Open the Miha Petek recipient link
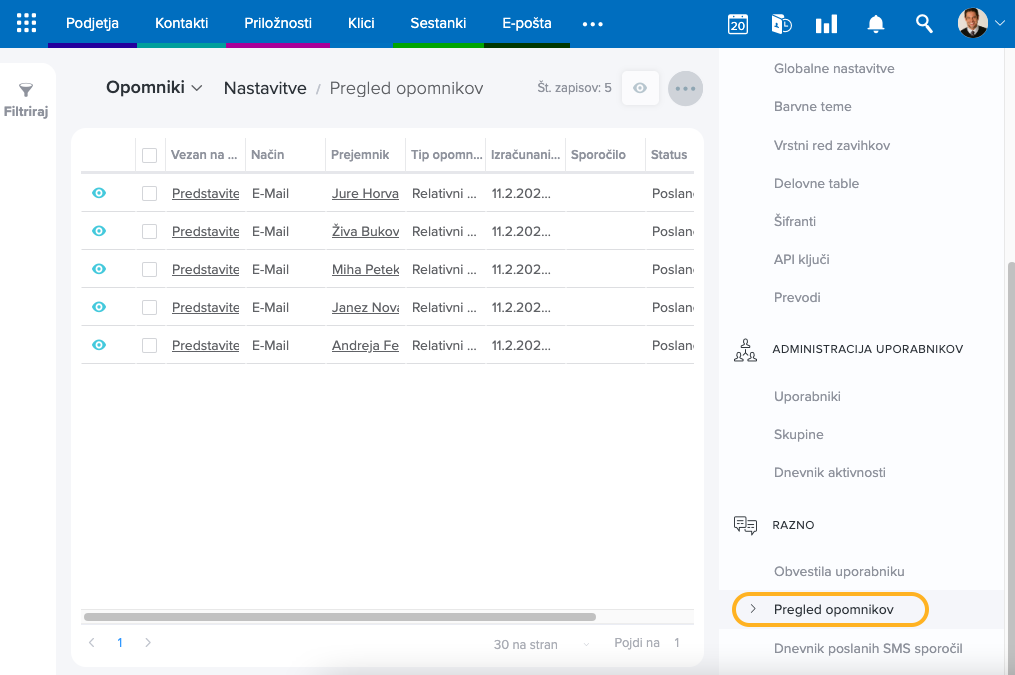1015x675 pixels. pos(365,269)
